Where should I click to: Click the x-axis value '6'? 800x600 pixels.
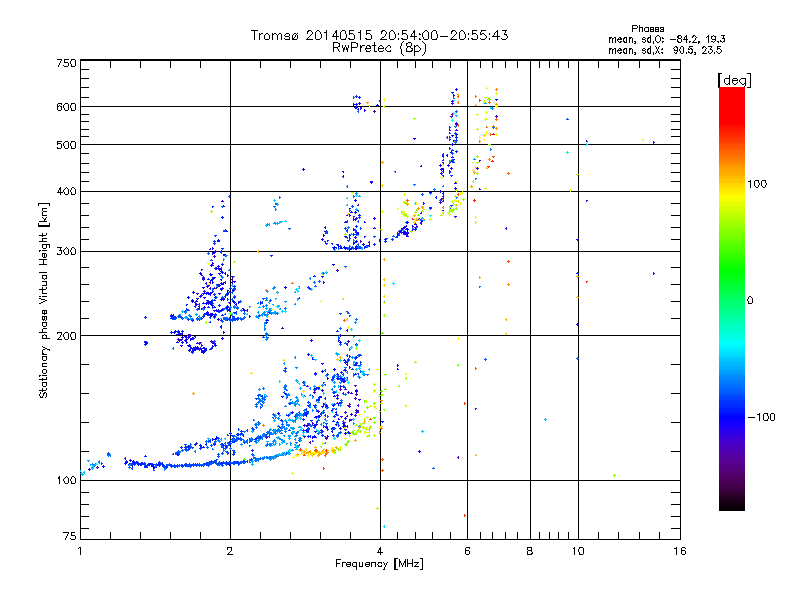click(x=467, y=551)
